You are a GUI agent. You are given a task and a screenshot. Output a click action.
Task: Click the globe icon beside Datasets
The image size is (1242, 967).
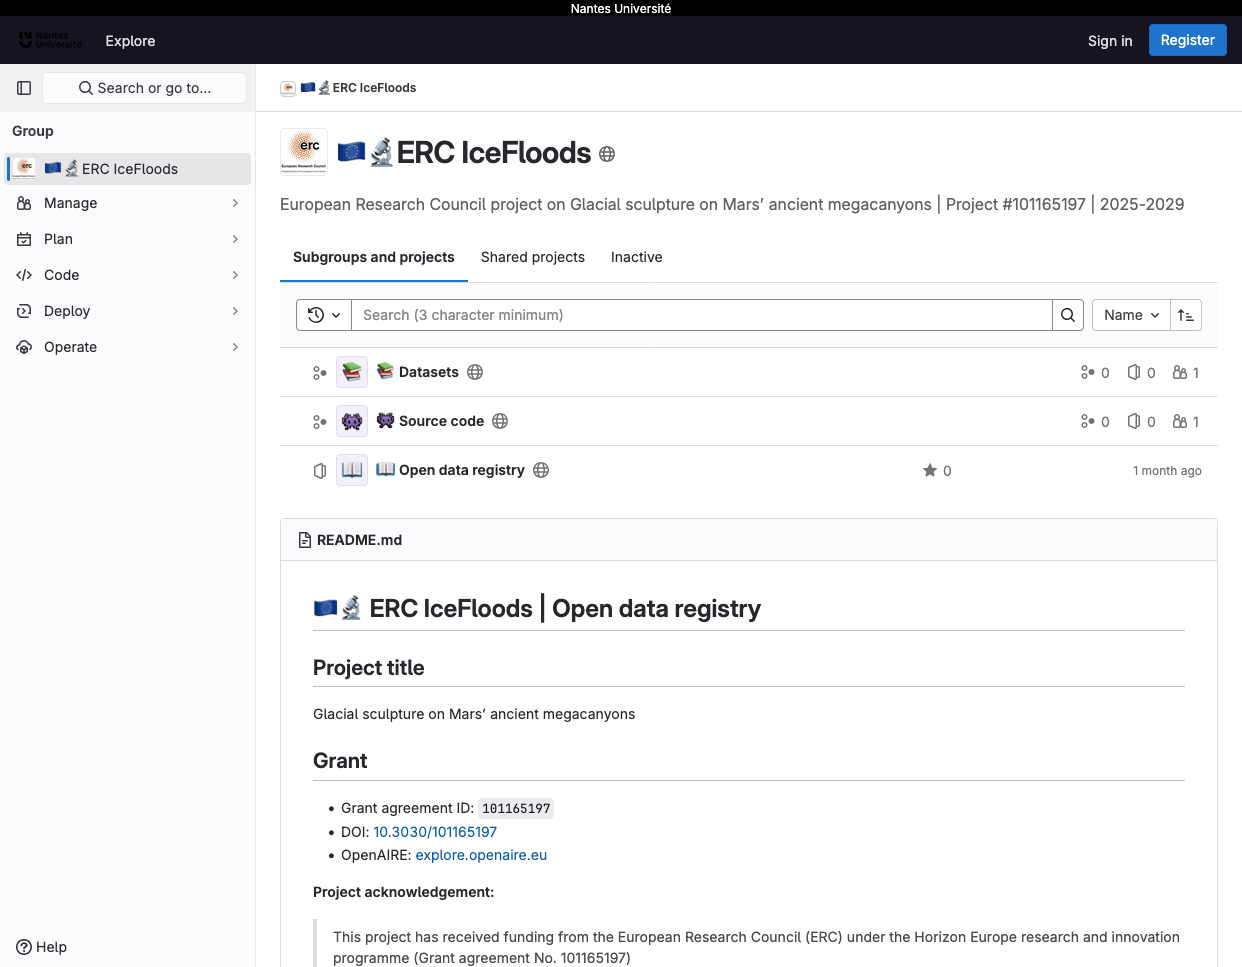point(475,372)
